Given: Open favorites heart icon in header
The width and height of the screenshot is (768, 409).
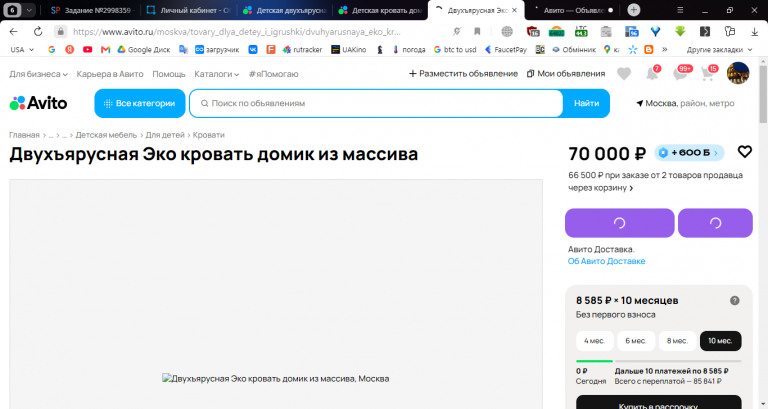Looking at the screenshot, I should point(624,73).
